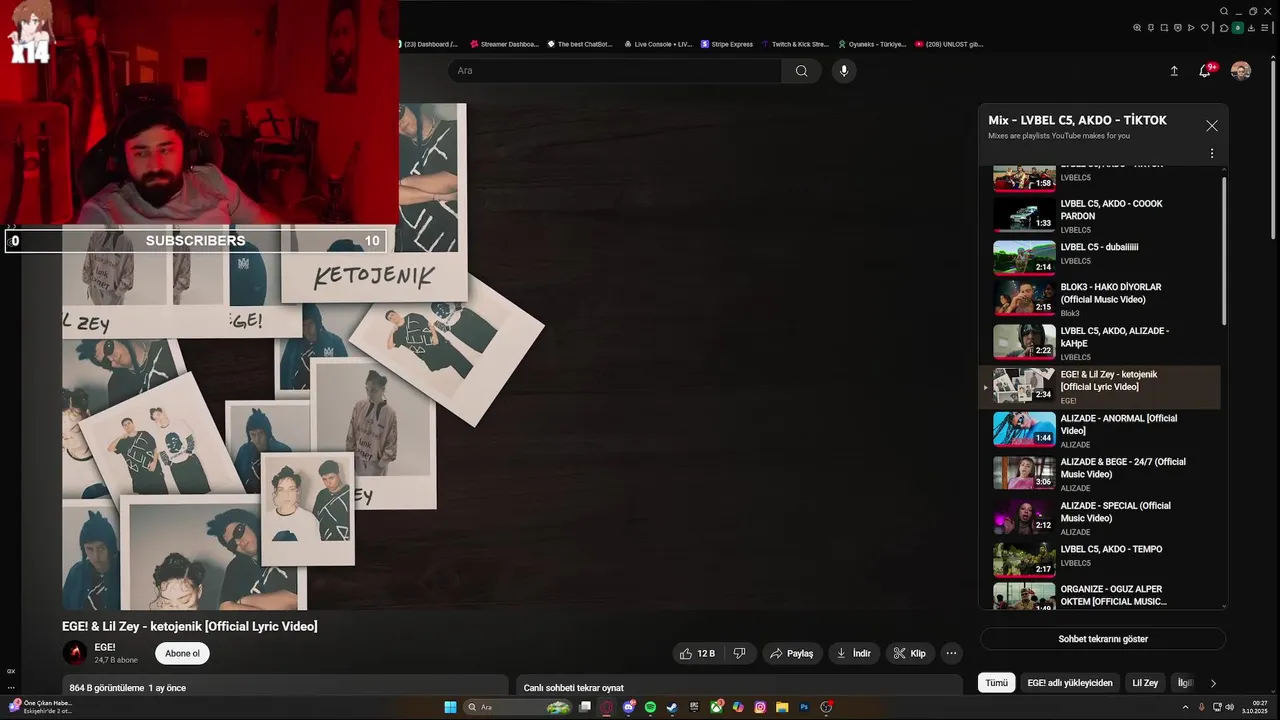The height and width of the screenshot is (720, 1280).
Task: Click Sohbet tekrarını göster button
Action: point(1103,639)
